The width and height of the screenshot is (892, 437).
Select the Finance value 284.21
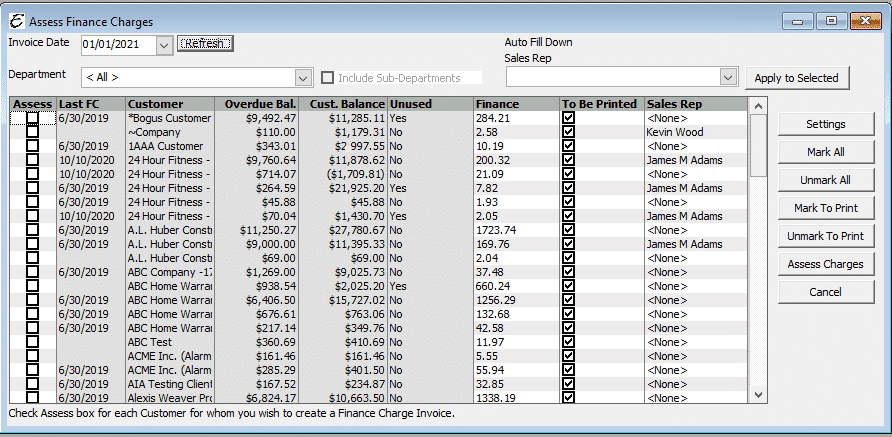click(493, 118)
